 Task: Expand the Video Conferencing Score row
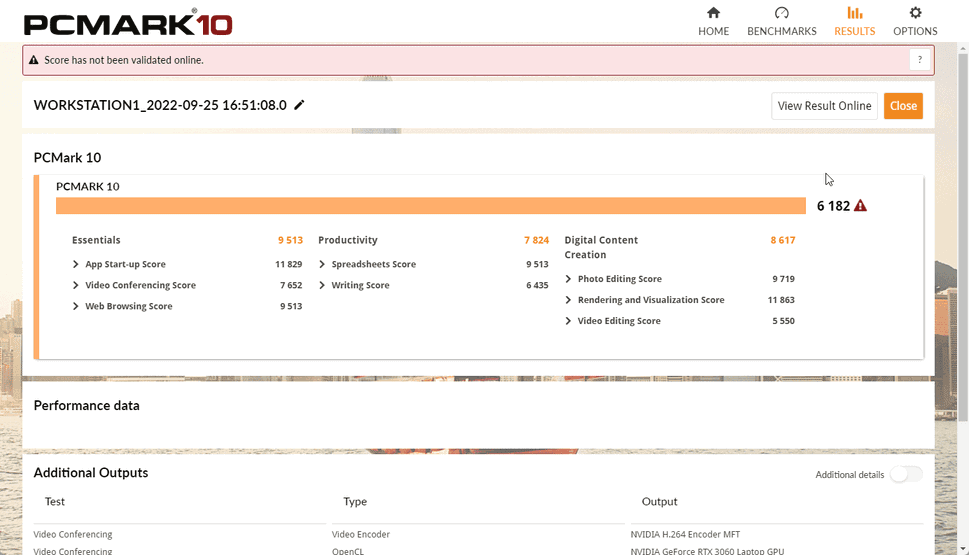point(76,285)
